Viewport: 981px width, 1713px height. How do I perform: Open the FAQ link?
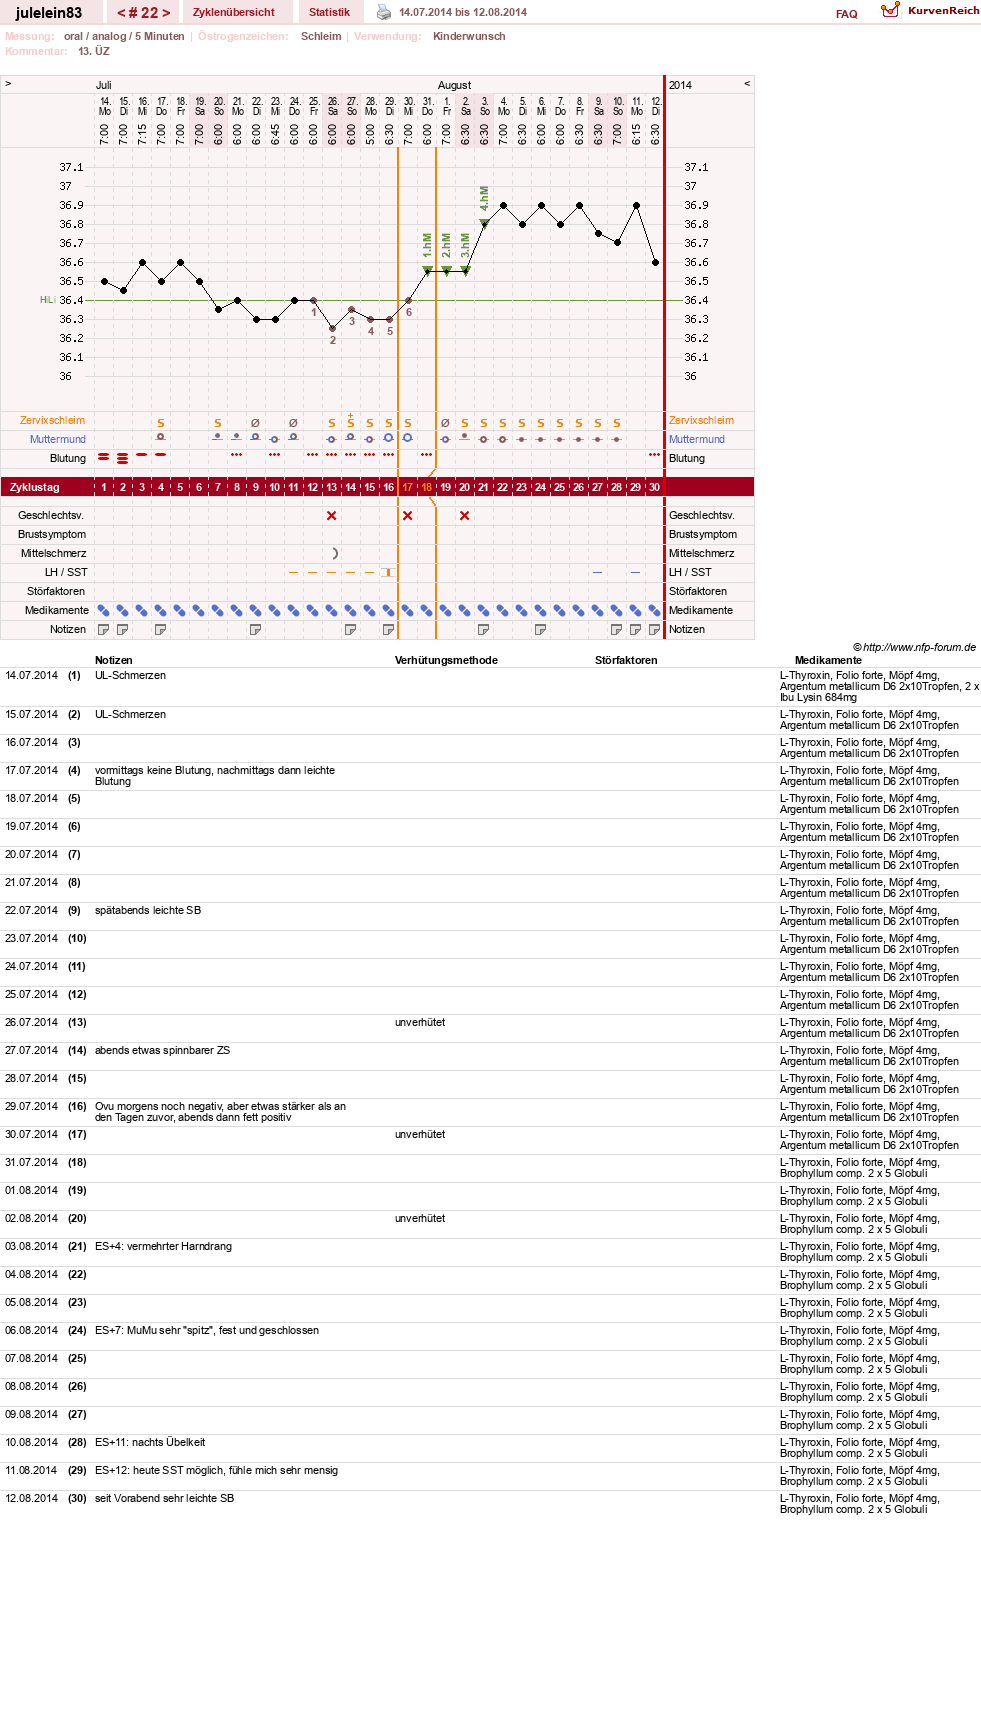tap(846, 14)
